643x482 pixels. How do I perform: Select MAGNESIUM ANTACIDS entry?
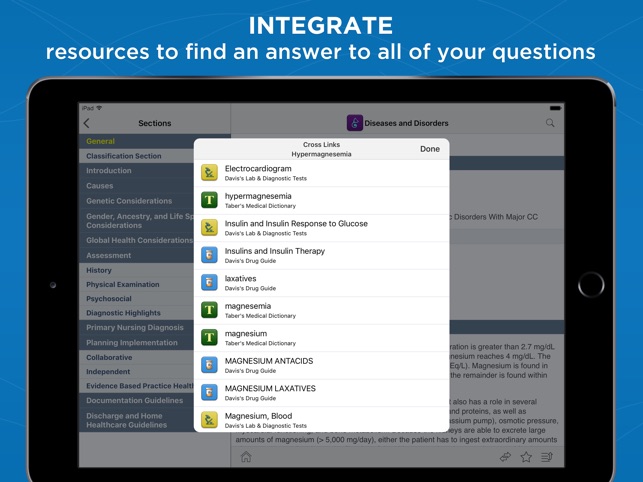pyautogui.click(x=322, y=365)
